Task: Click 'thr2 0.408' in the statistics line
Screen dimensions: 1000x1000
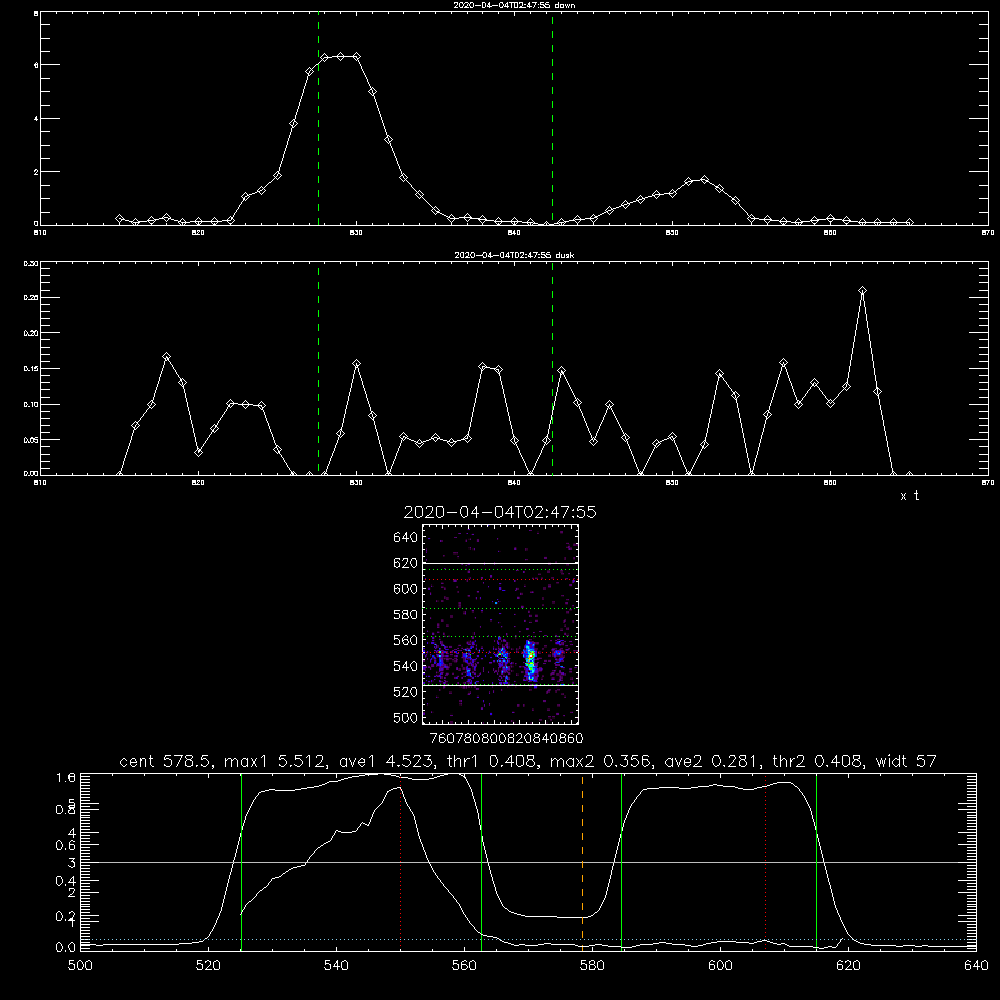Action: click(818, 761)
